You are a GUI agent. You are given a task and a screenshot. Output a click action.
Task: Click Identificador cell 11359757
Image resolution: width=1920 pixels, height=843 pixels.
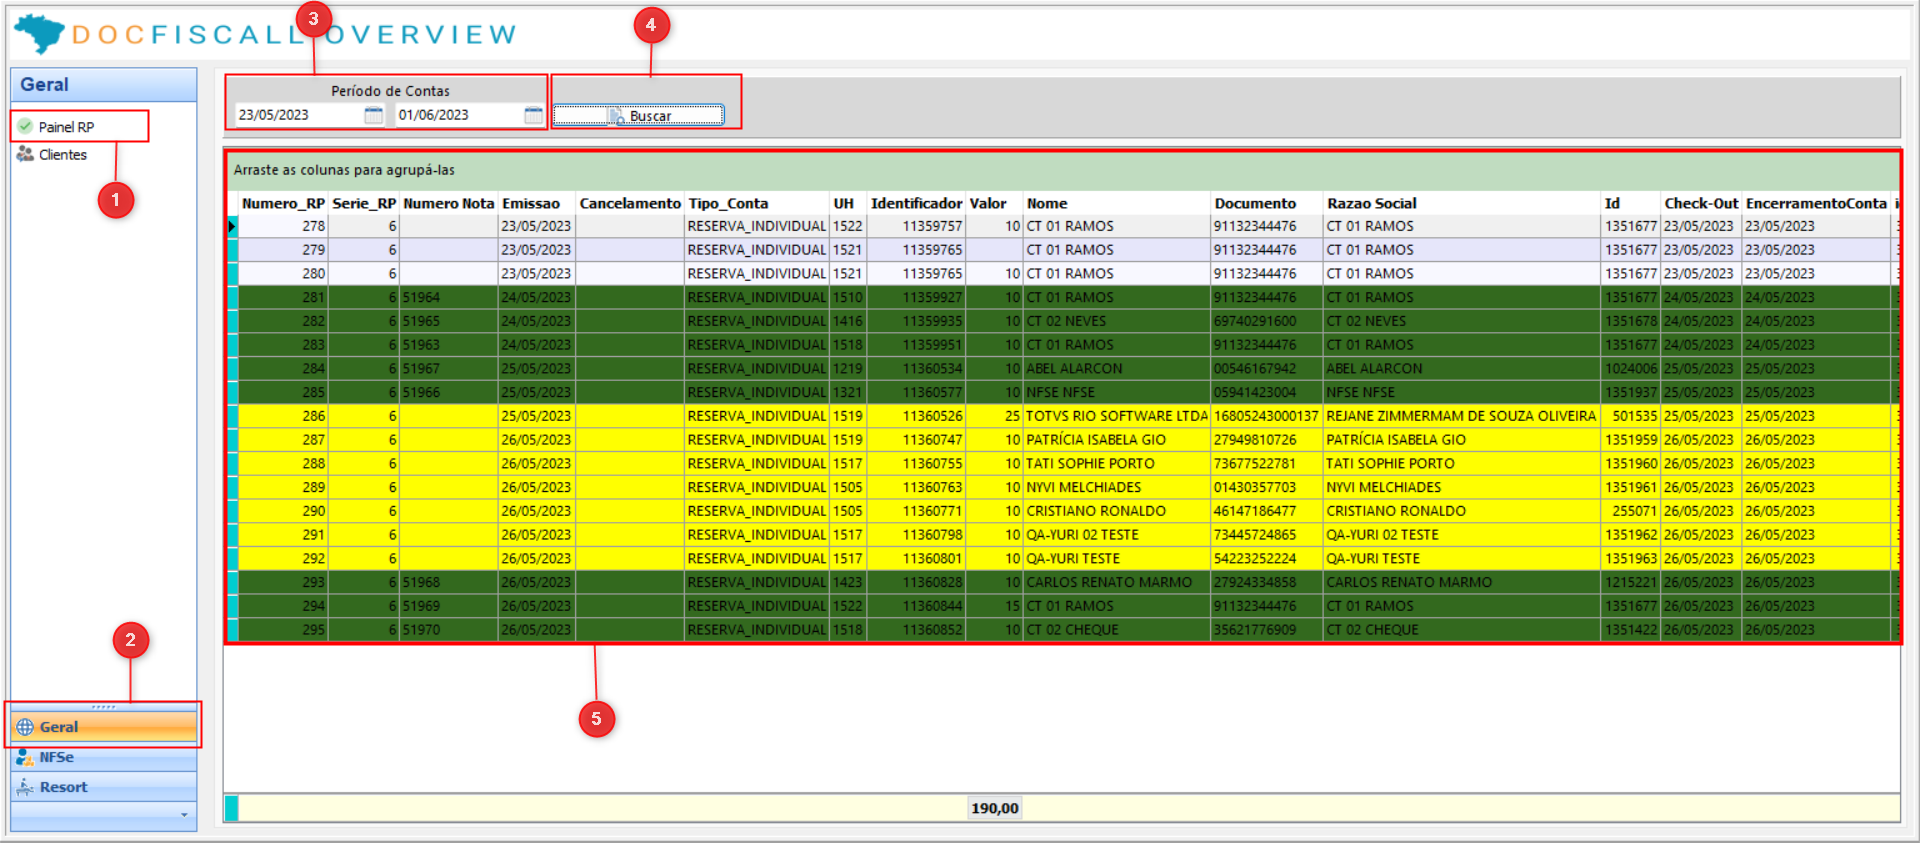[916, 226]
